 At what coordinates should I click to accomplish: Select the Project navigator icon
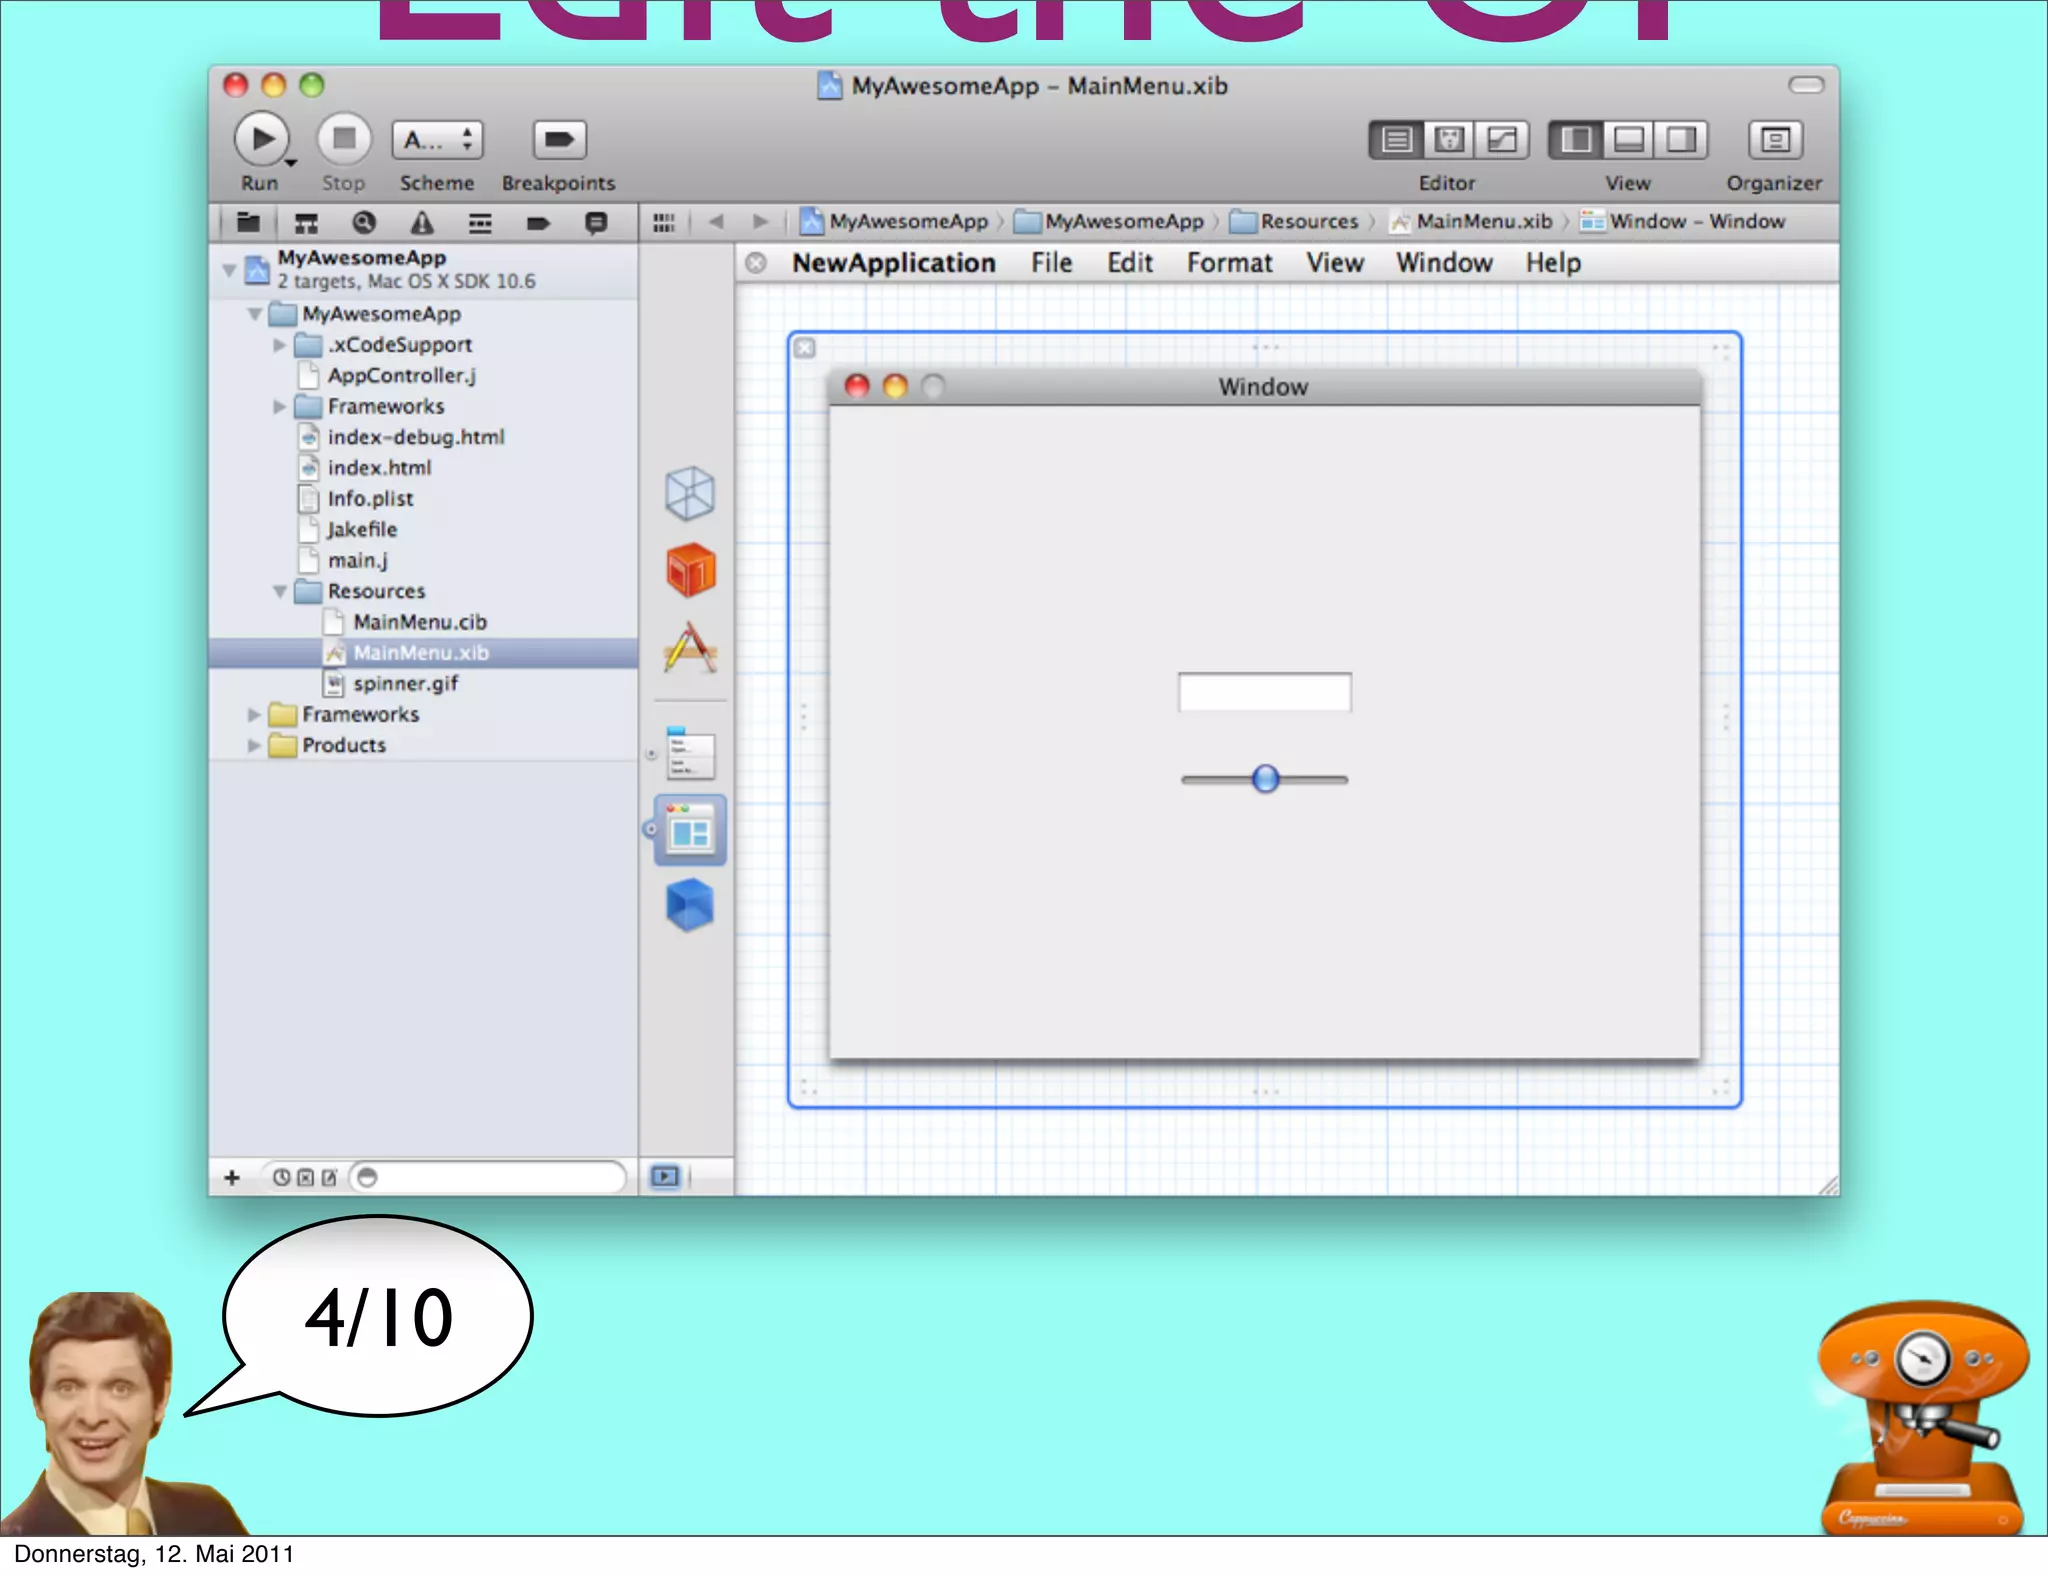tap(248, 222)
